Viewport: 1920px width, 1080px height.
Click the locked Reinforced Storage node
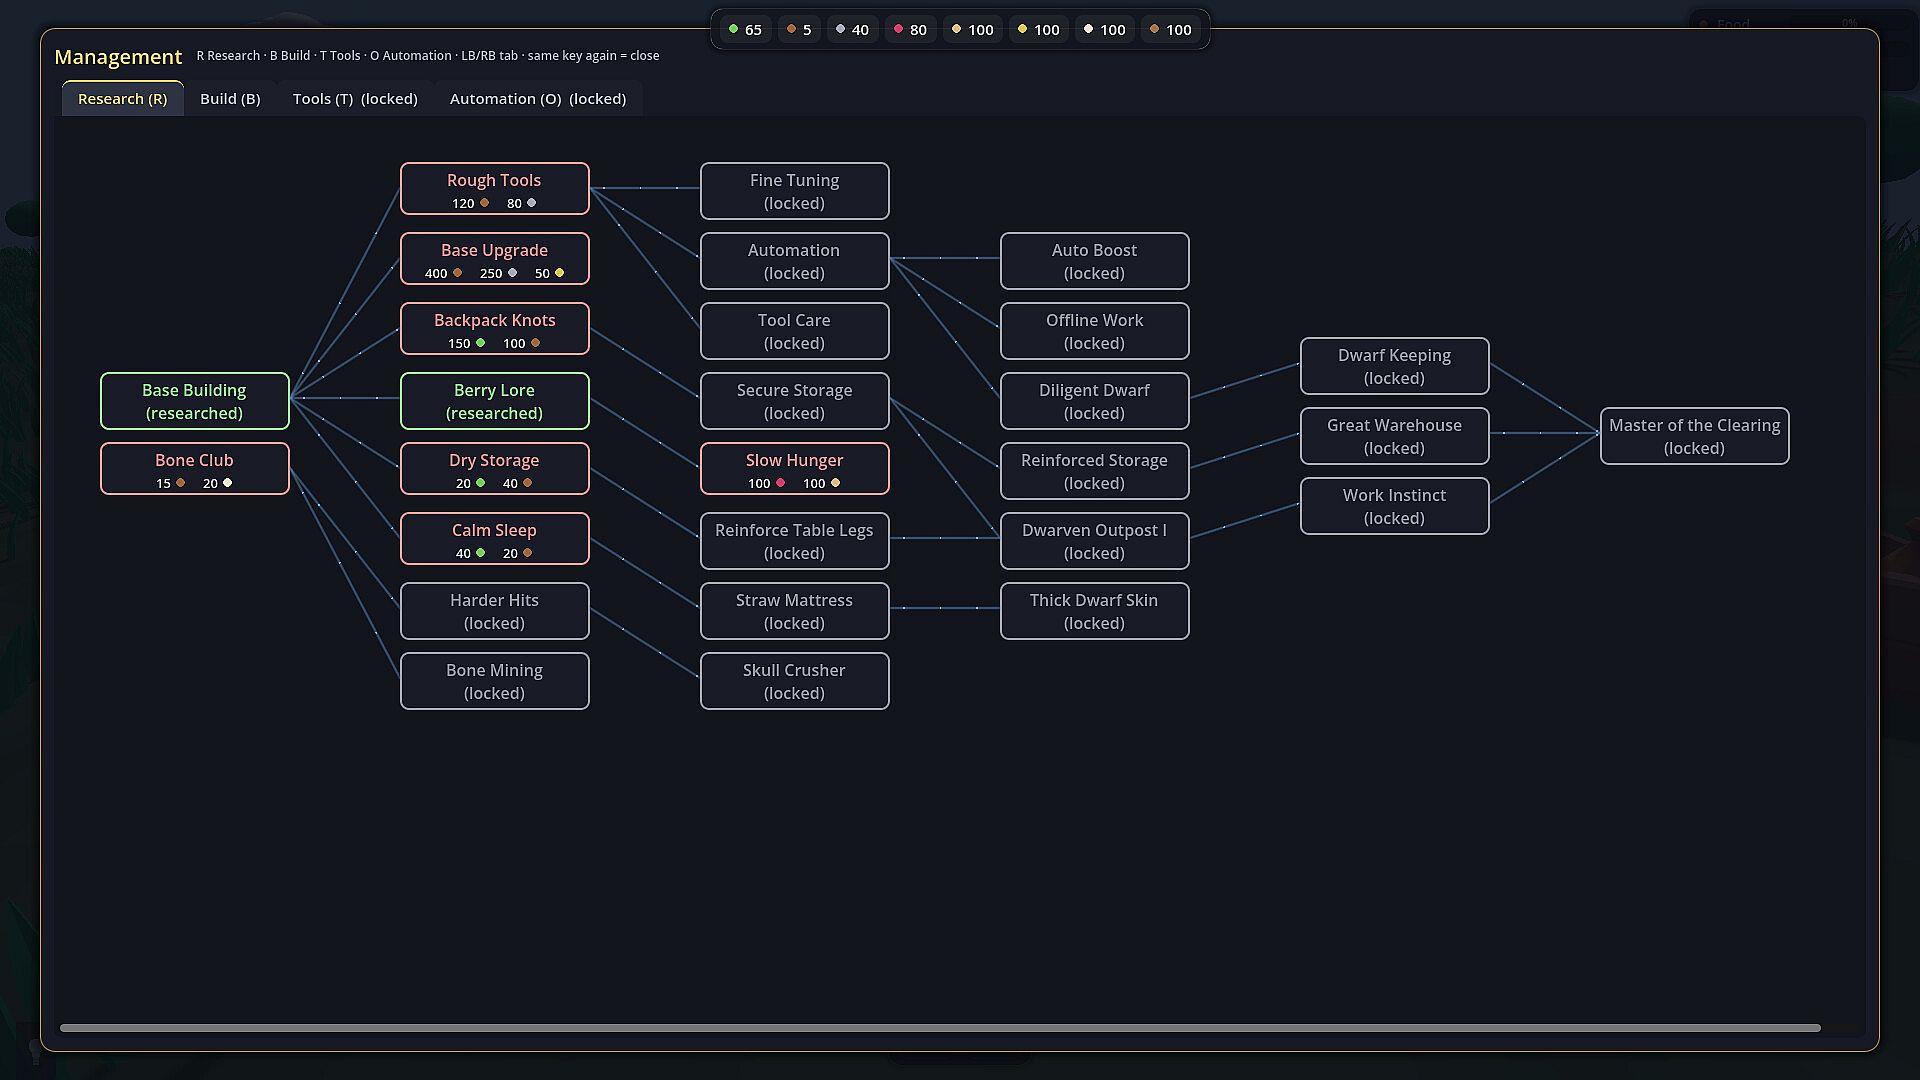pyautogui.click(x=1095, y=471)
